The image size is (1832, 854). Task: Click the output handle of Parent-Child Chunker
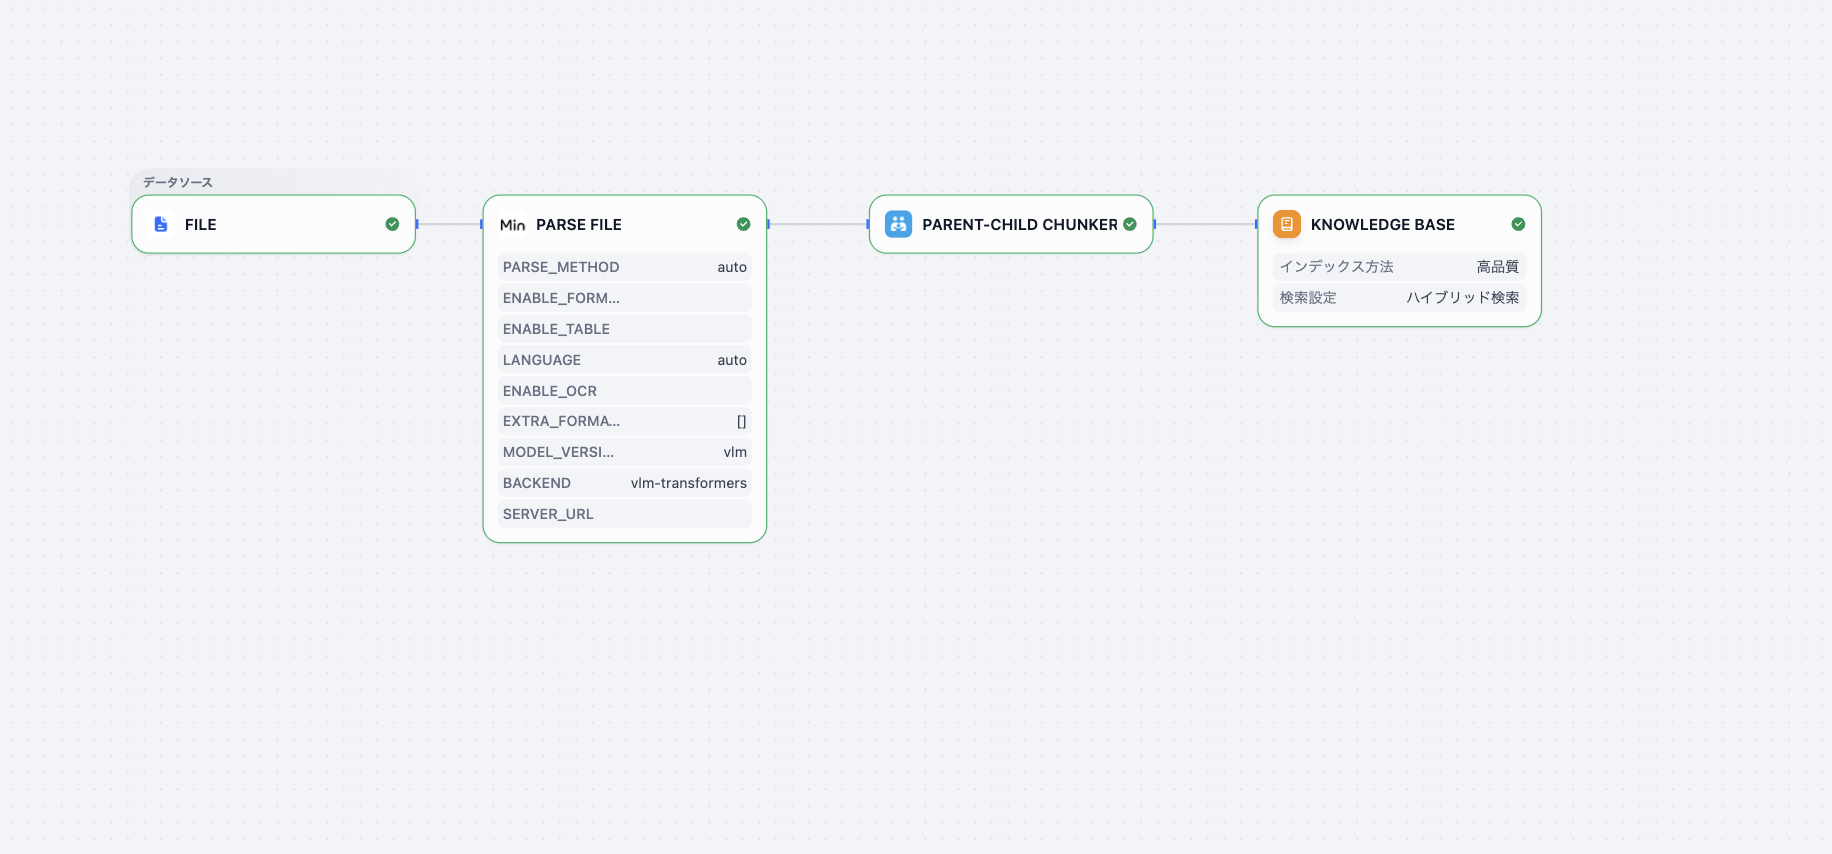tap(1154, 224)
